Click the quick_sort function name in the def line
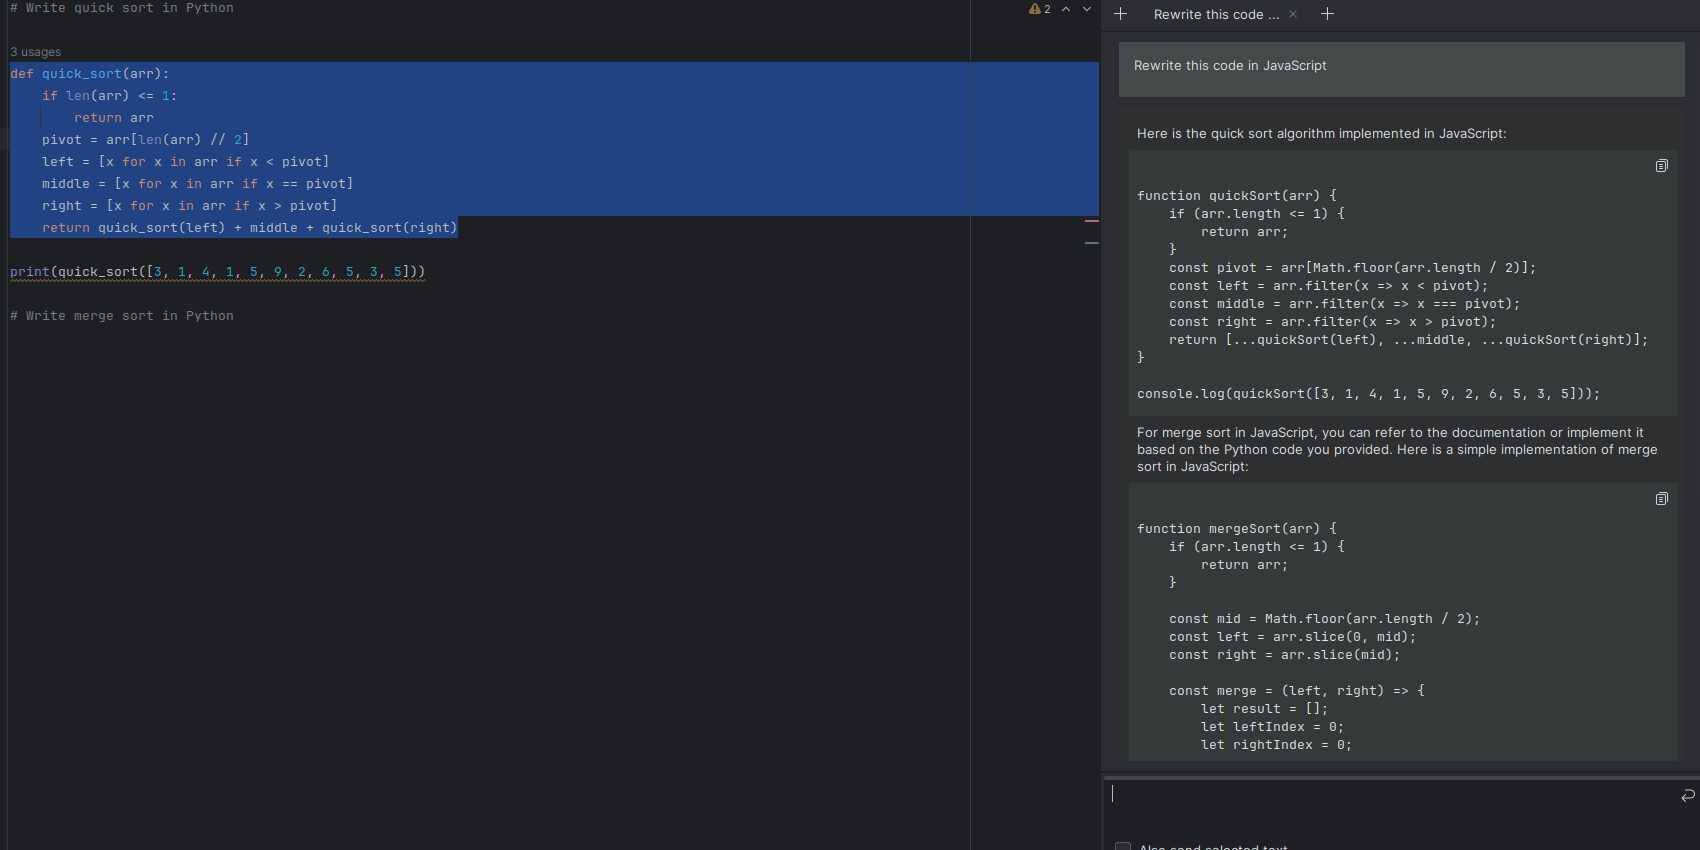1700x850 pixels. (82, 74)
